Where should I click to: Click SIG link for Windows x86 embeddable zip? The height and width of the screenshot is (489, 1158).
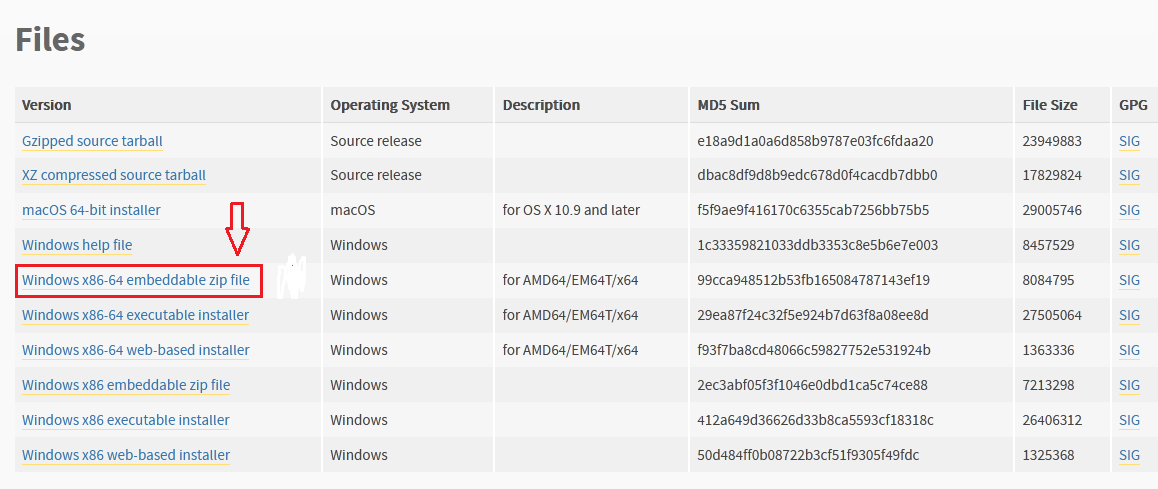[x=1129, y=385]
